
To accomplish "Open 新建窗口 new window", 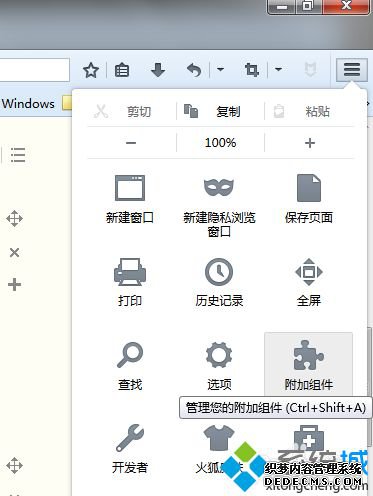I will (130, 199).
